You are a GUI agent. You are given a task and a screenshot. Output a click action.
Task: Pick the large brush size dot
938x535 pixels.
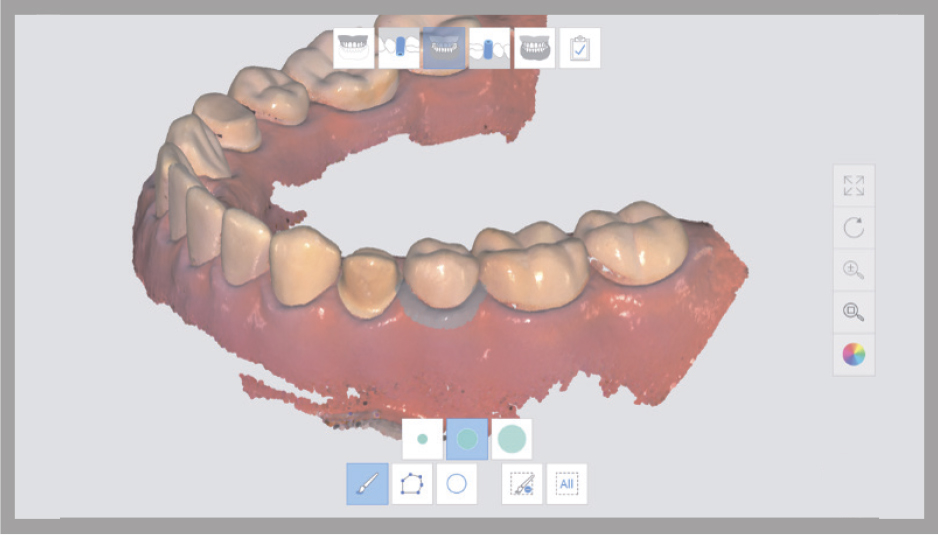pos(511,439)
